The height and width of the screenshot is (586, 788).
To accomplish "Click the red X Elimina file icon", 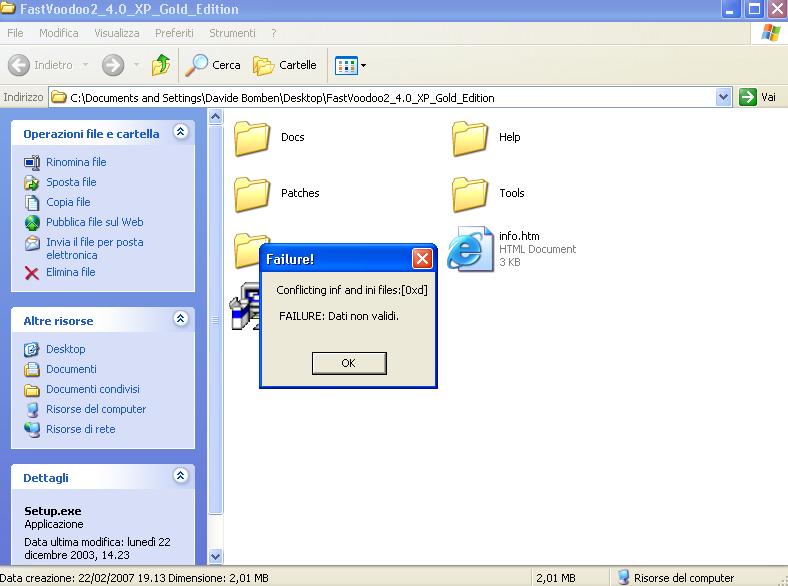I will point(32,273).
